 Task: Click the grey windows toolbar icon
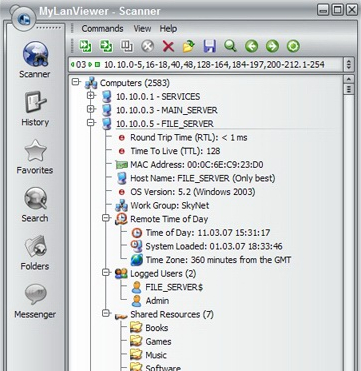click(x=127, y=46)
